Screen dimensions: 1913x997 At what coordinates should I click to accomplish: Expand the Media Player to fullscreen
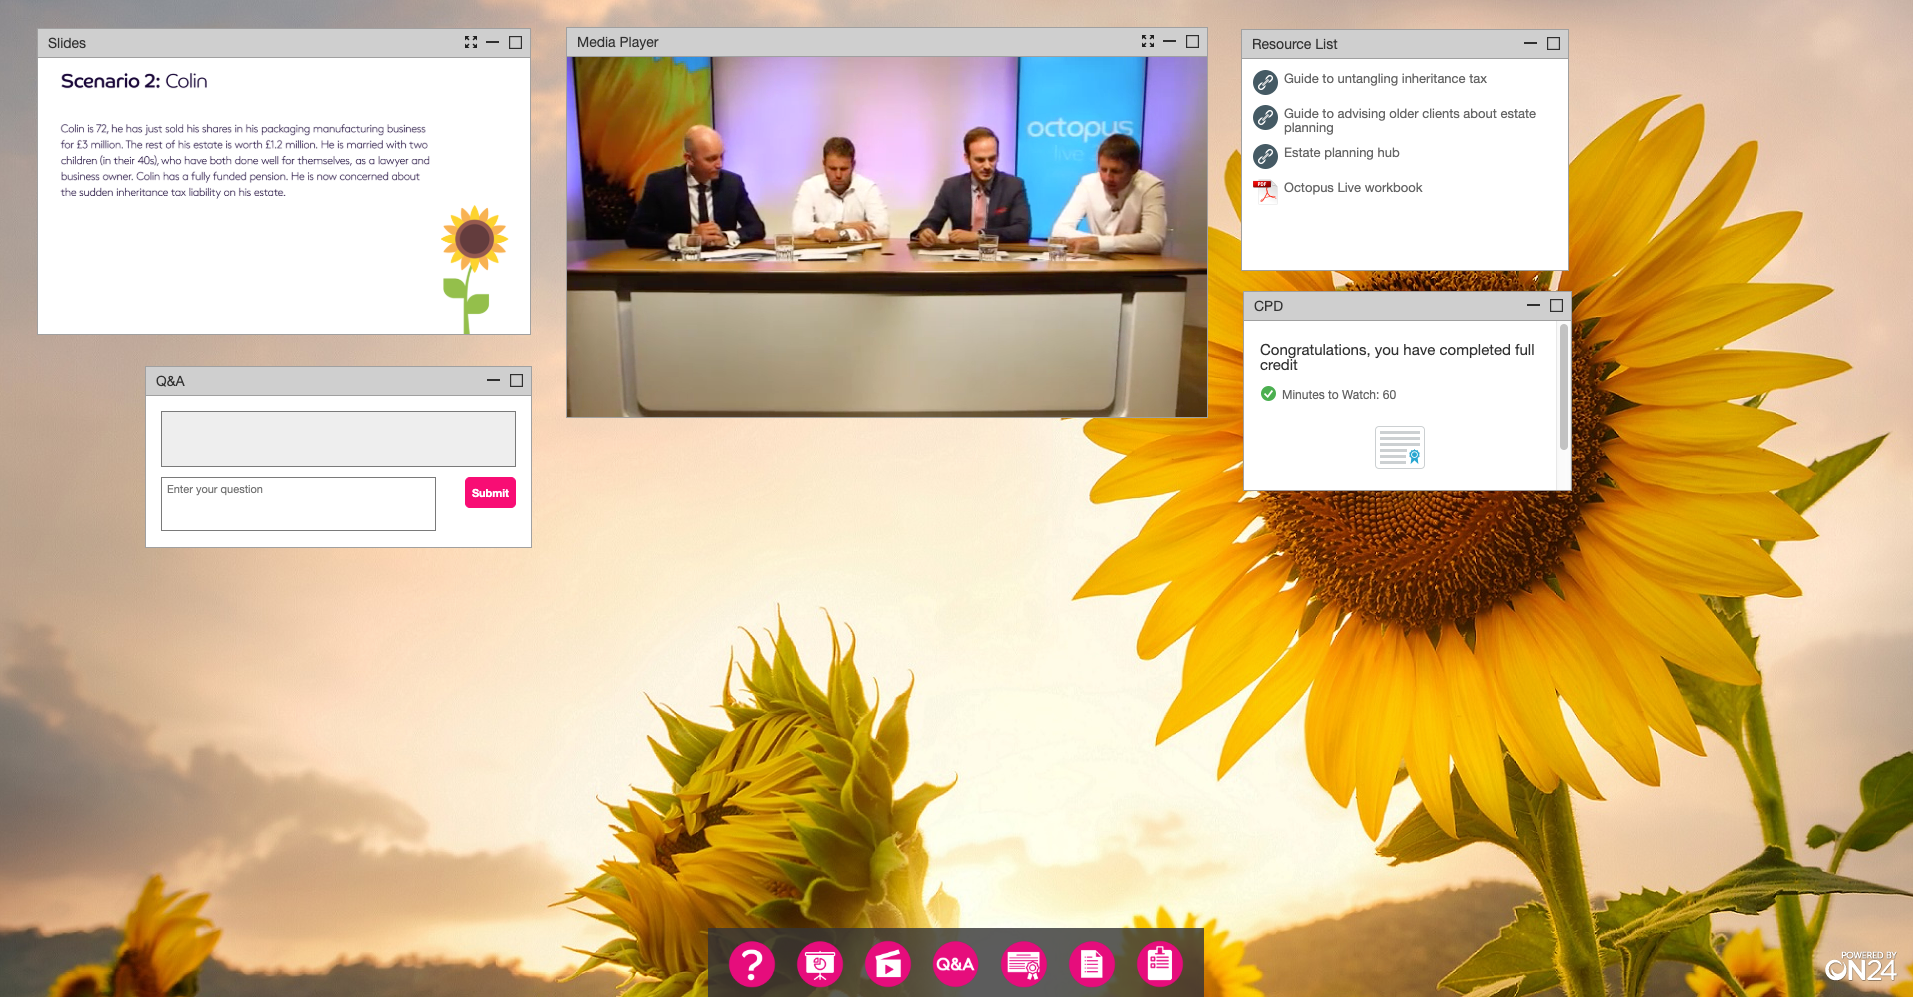coord(1147,41)
